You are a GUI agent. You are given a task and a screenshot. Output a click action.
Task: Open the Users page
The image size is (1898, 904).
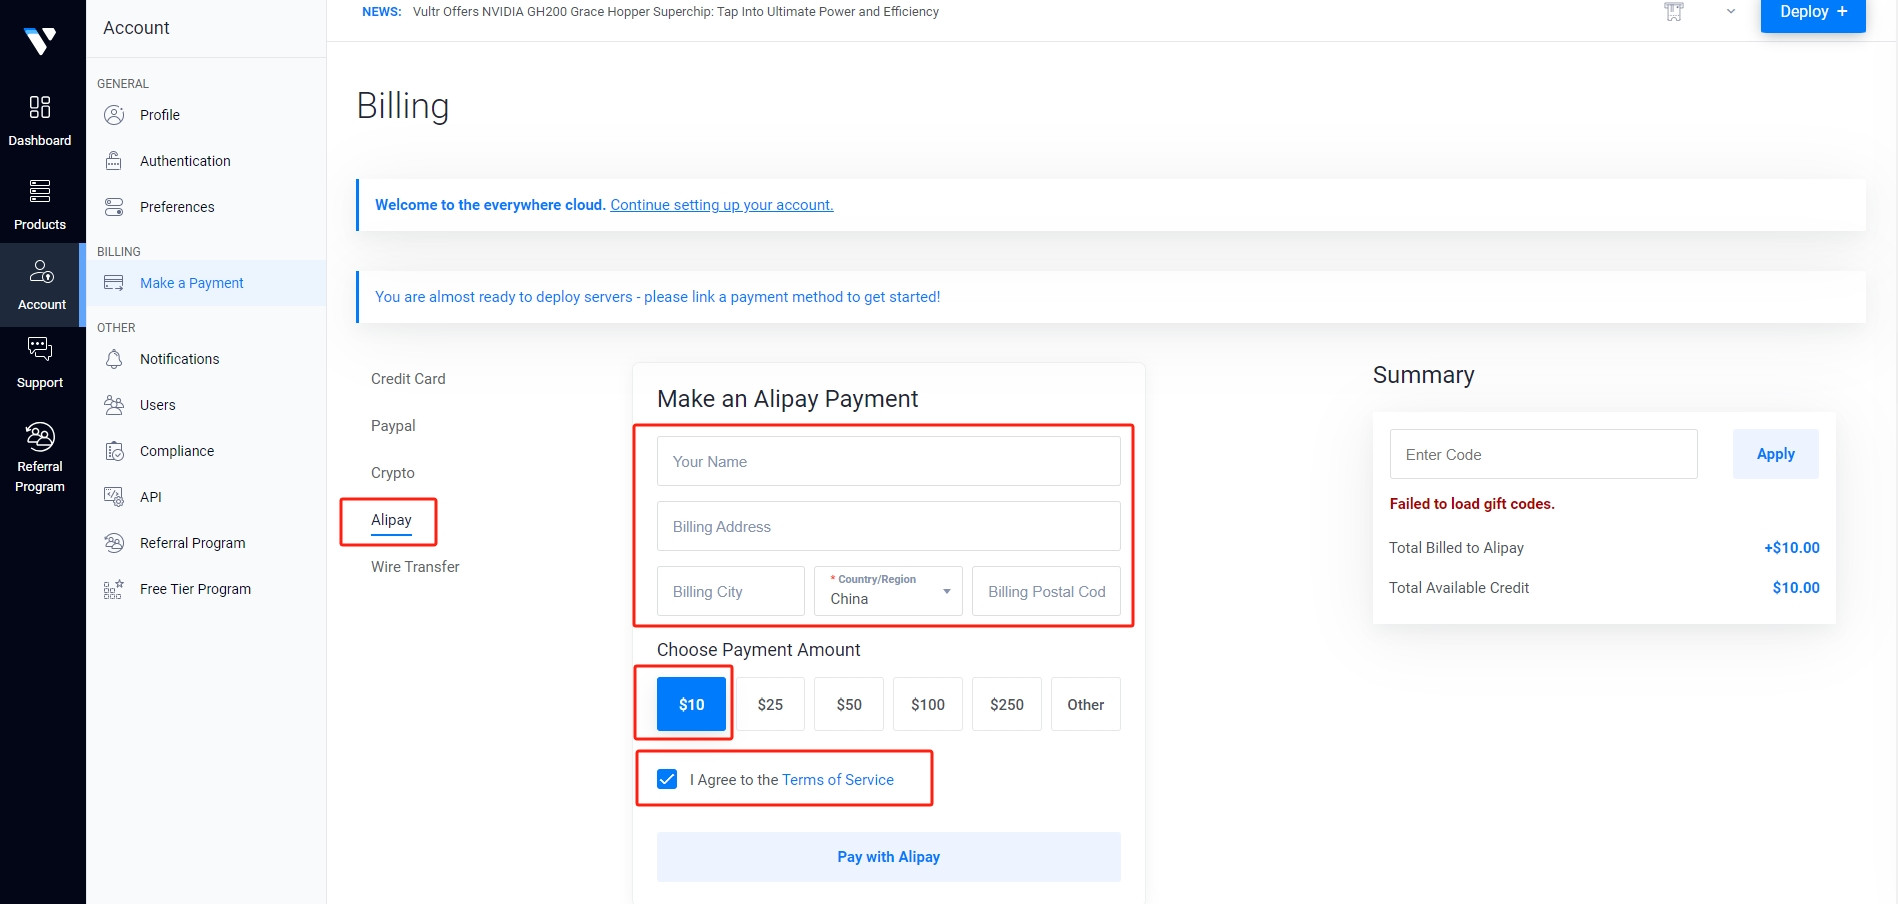tap(158, 405)
